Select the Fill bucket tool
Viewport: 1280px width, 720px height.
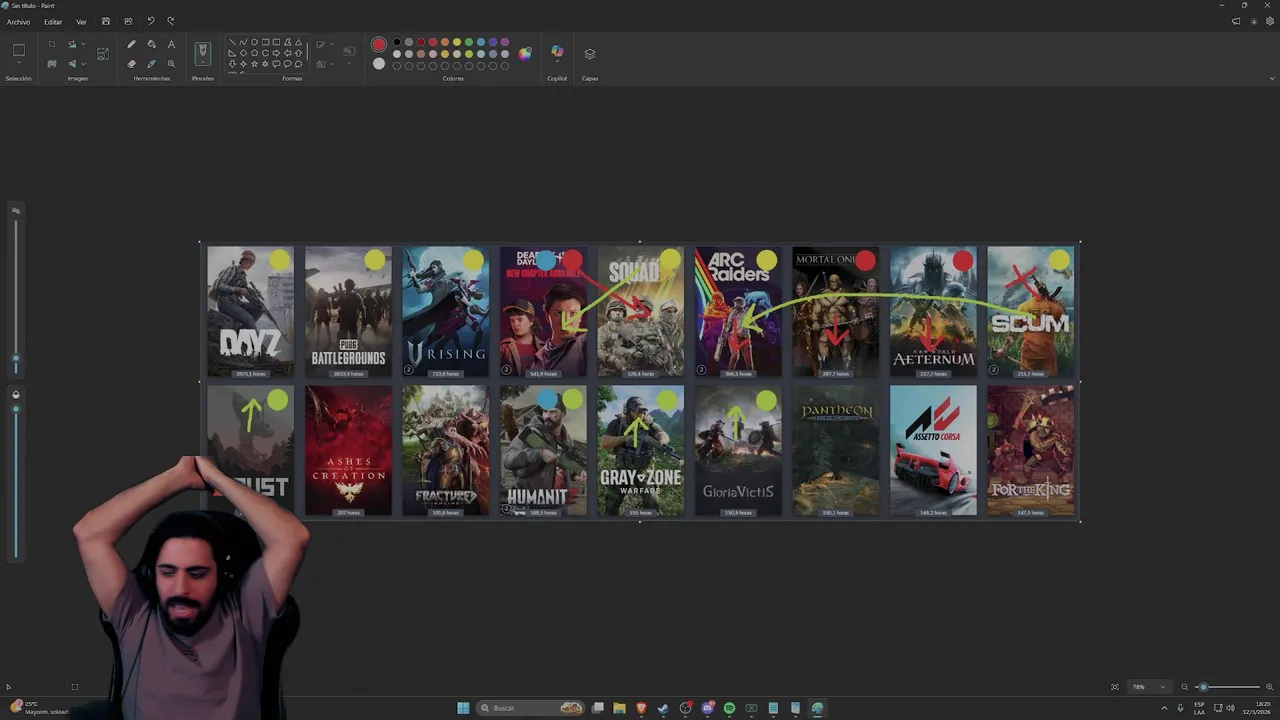pos(151,44)
